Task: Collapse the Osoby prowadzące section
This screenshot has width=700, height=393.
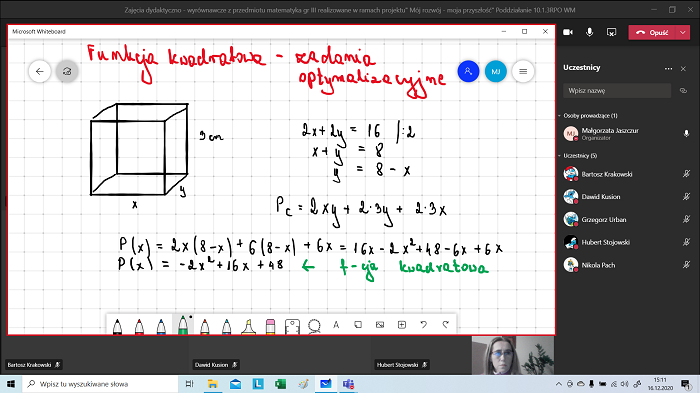Action: [x=559, y=116]
